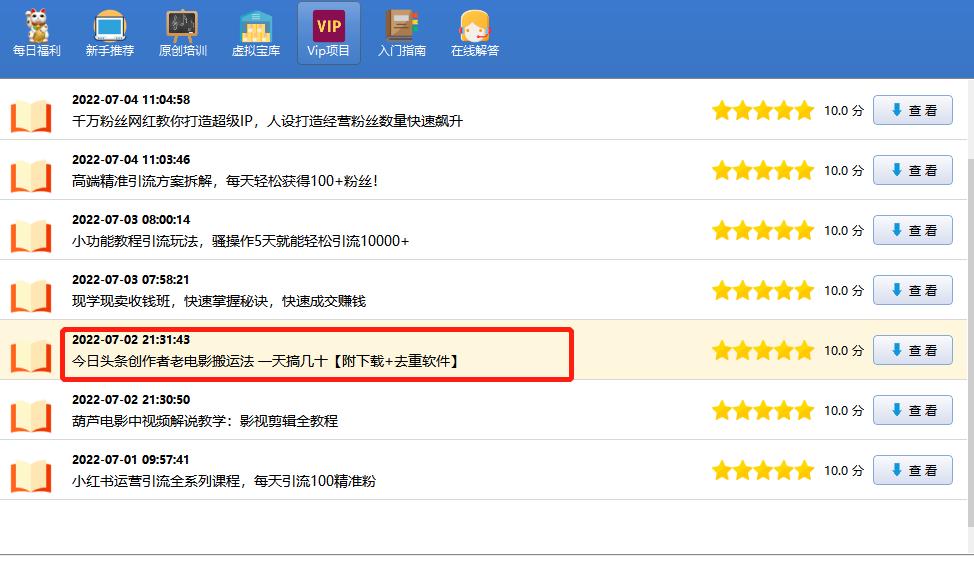Click 查看 button for 高端精准引流方案 entry
This screenshot has width=974, height=561.
(913, 170)
